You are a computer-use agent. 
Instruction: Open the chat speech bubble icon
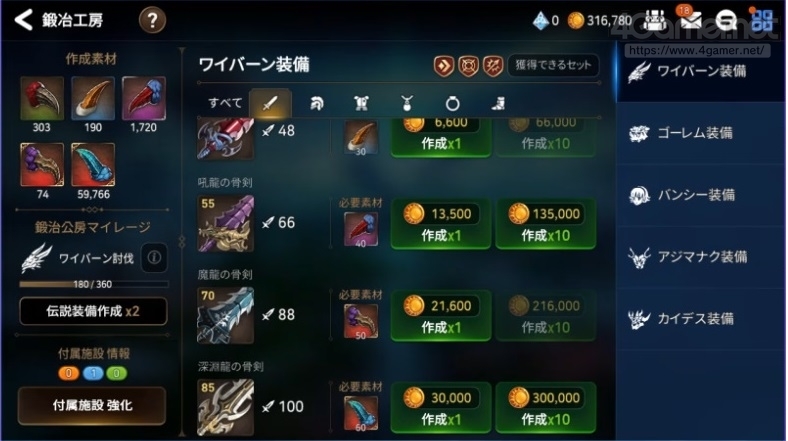pyautogui.click(x=726, y=21)
